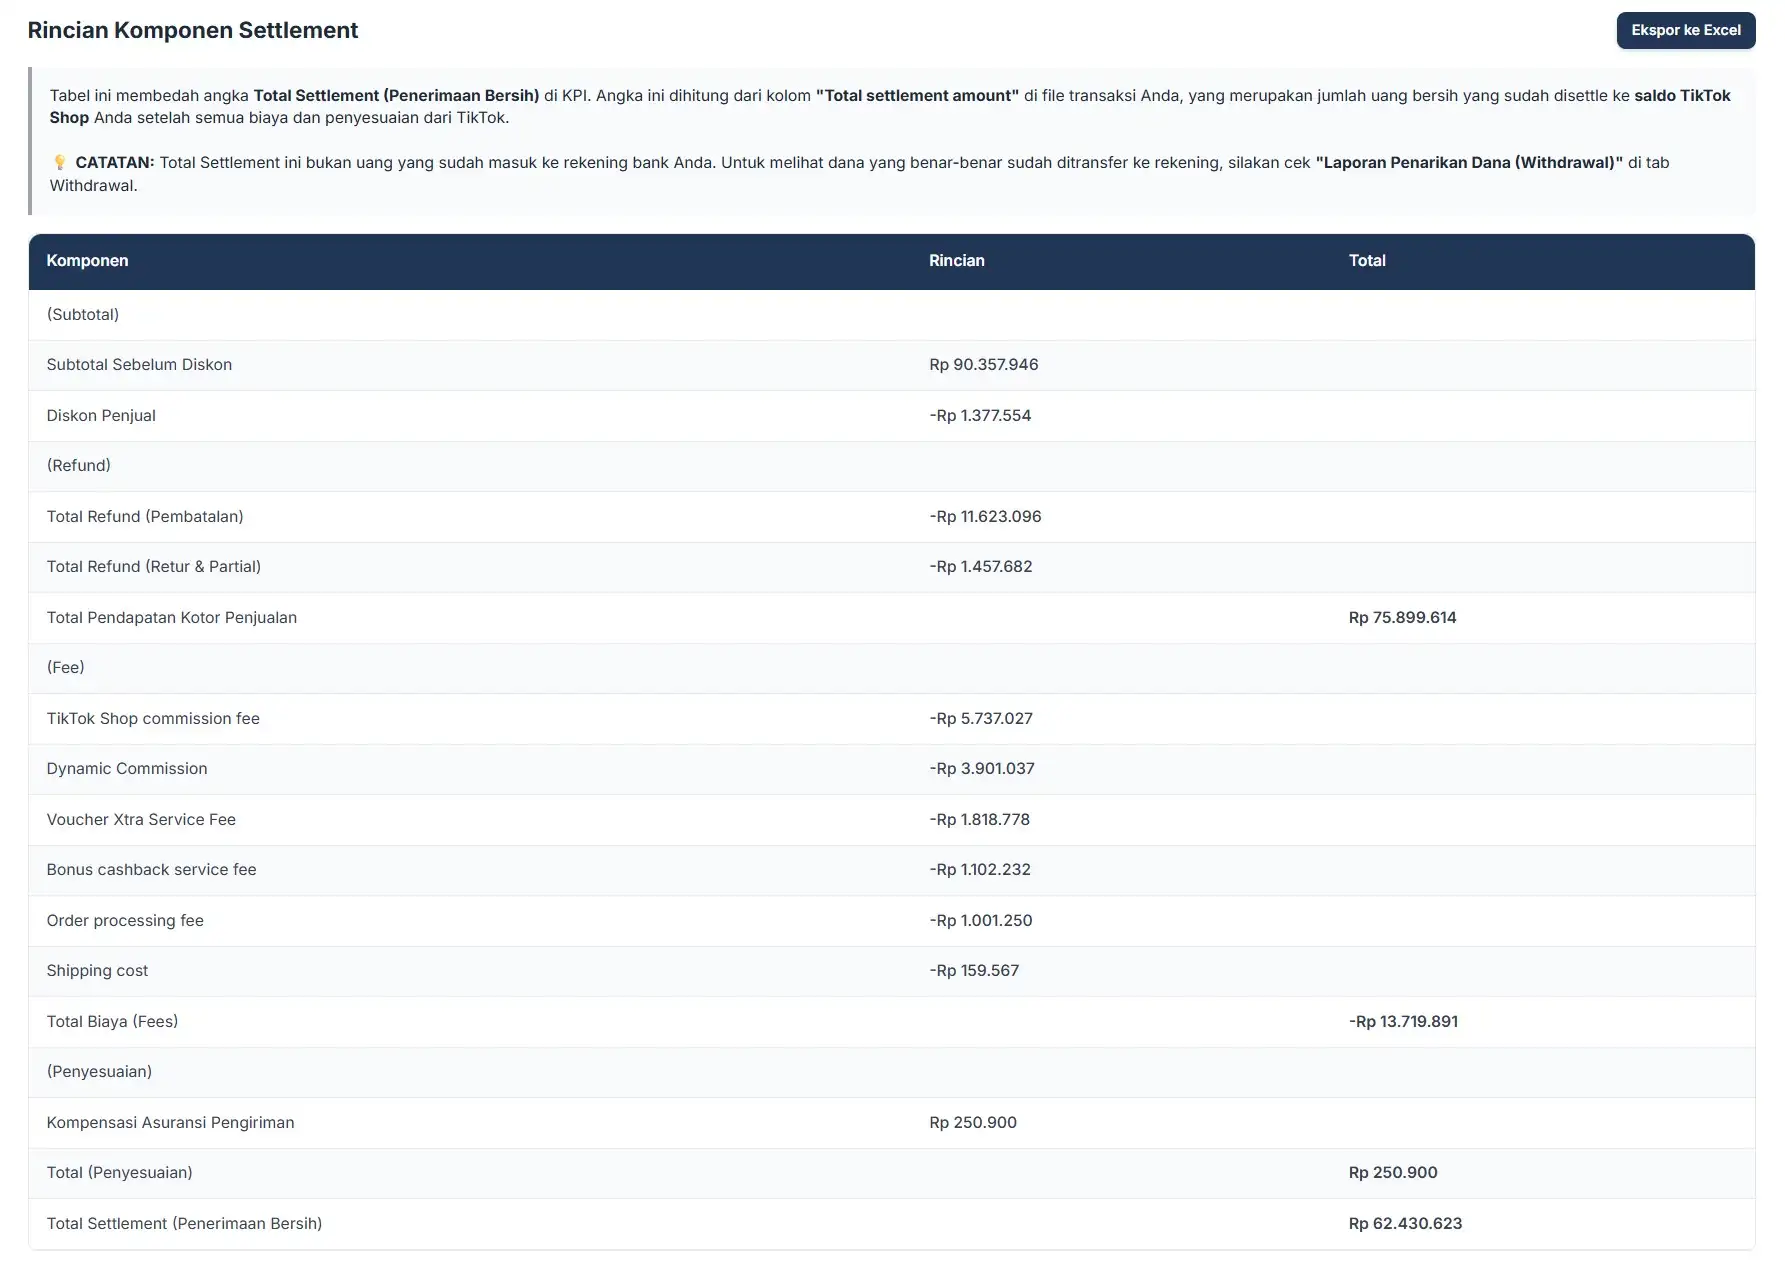Select the Total Refund (Pembatalan) row
Image resolution: width=1785 pixels, height=1269 pixels.
(145, 516)
